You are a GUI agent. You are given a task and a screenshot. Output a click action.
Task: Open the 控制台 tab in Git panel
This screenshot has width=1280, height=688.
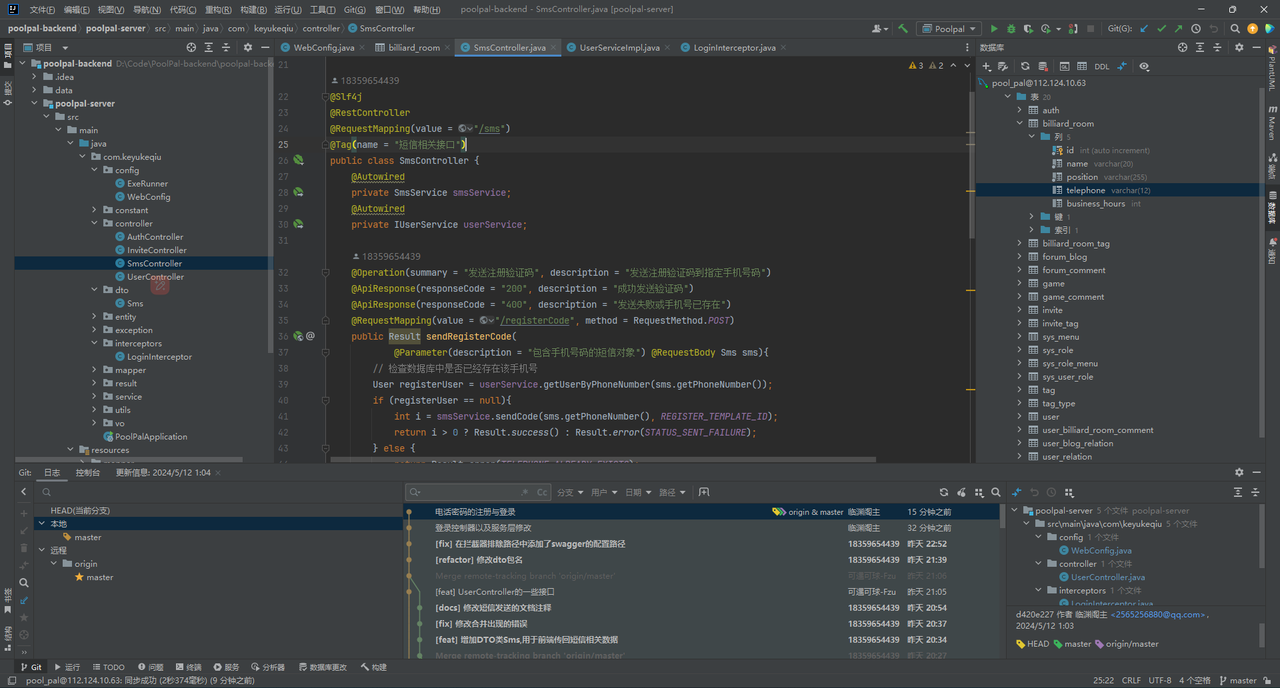click(x=88, y=472)
